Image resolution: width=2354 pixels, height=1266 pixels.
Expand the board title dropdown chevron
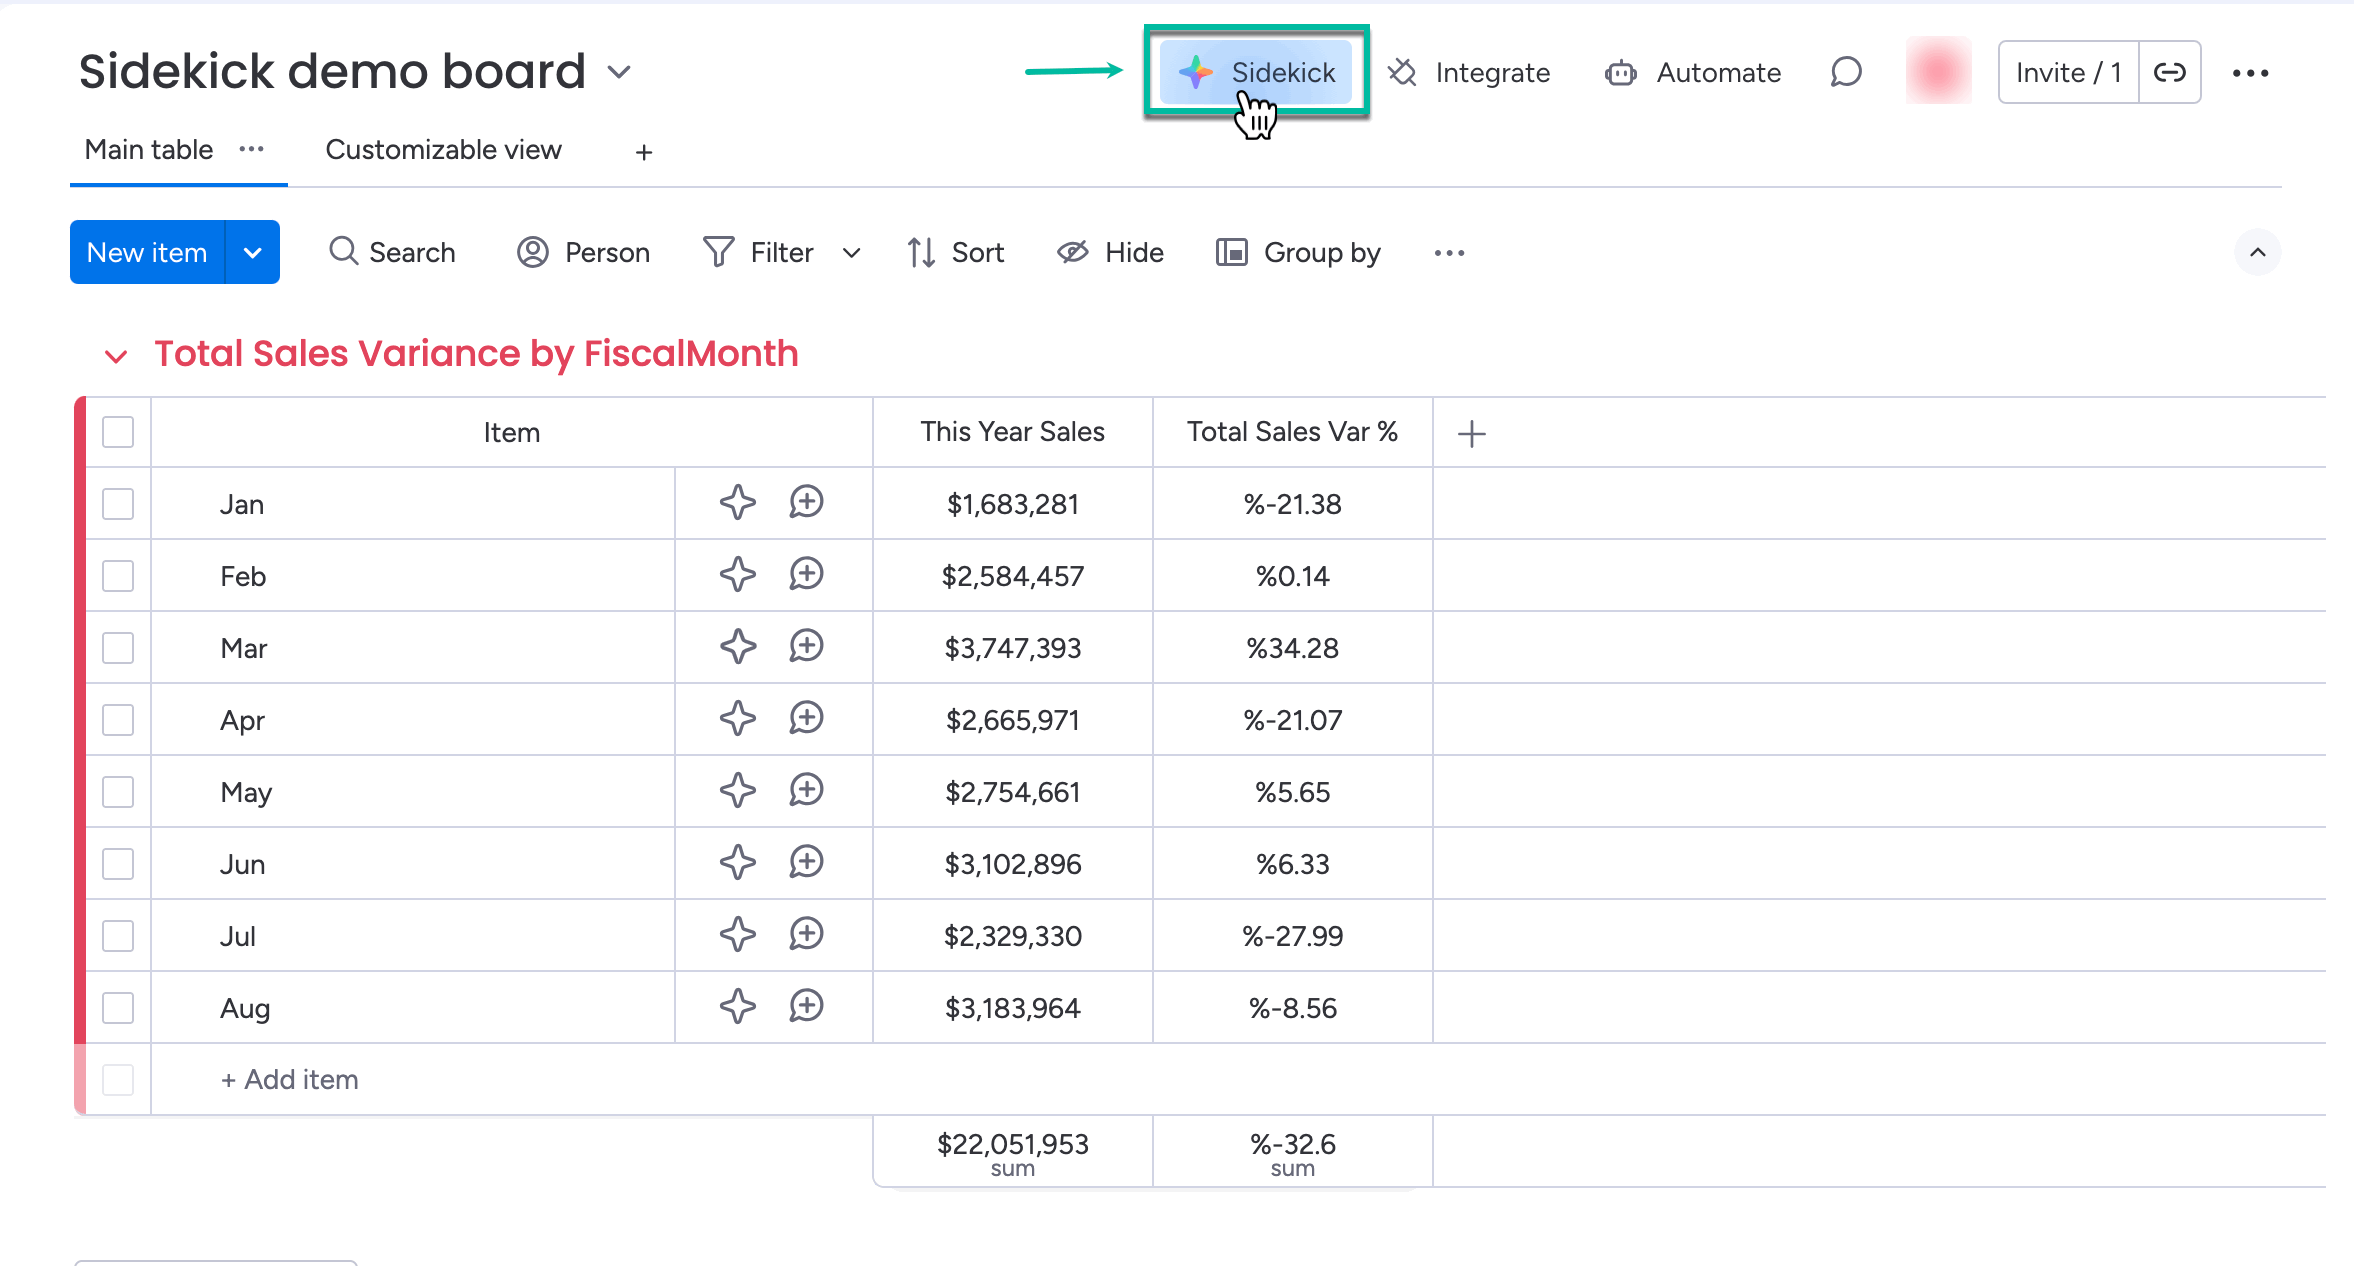click(620, 72)
